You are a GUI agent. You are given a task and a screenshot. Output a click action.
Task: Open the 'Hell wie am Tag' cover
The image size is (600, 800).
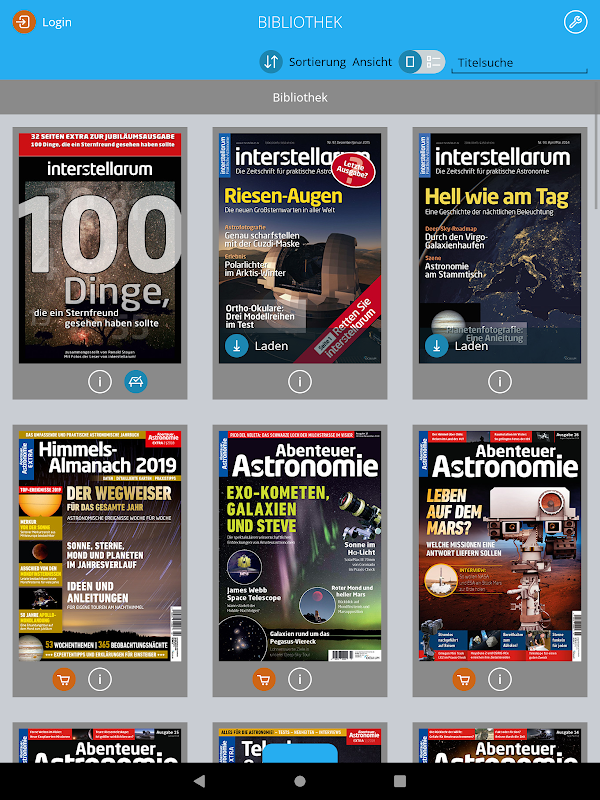tap(500, 248)
